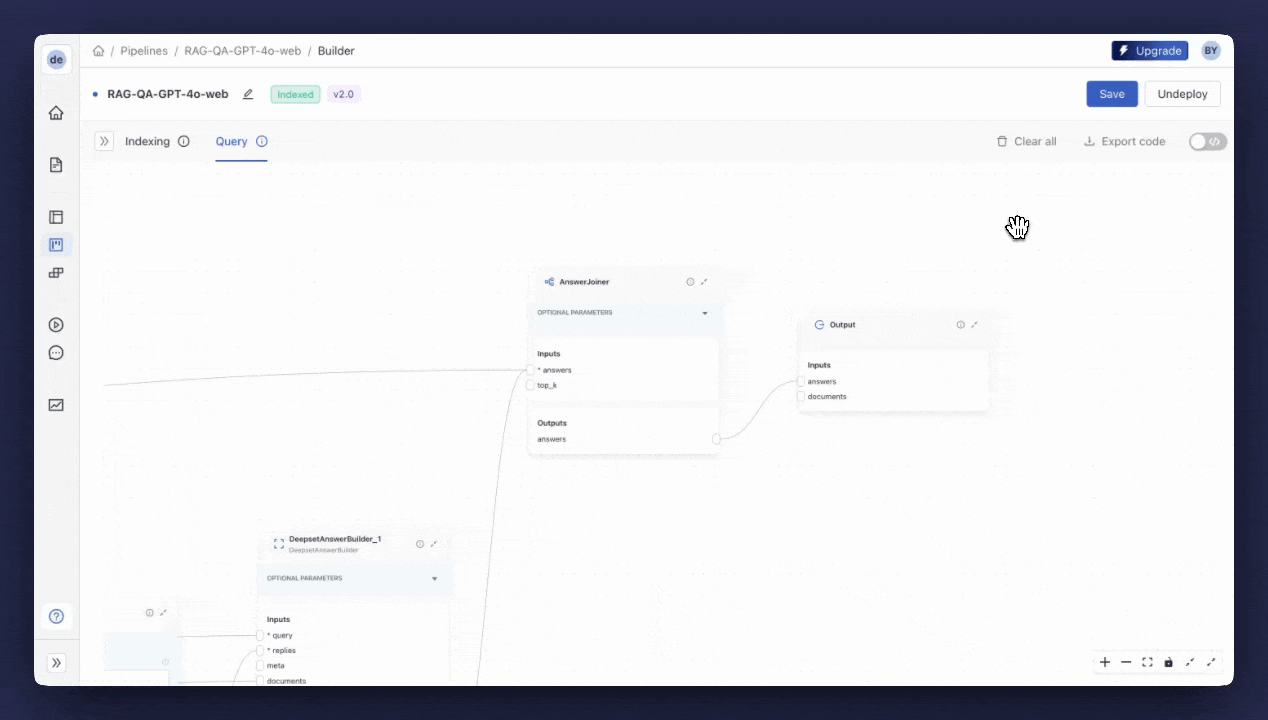
Task: Open the Playground play icon in sidebar
Action: pos(56,325)
